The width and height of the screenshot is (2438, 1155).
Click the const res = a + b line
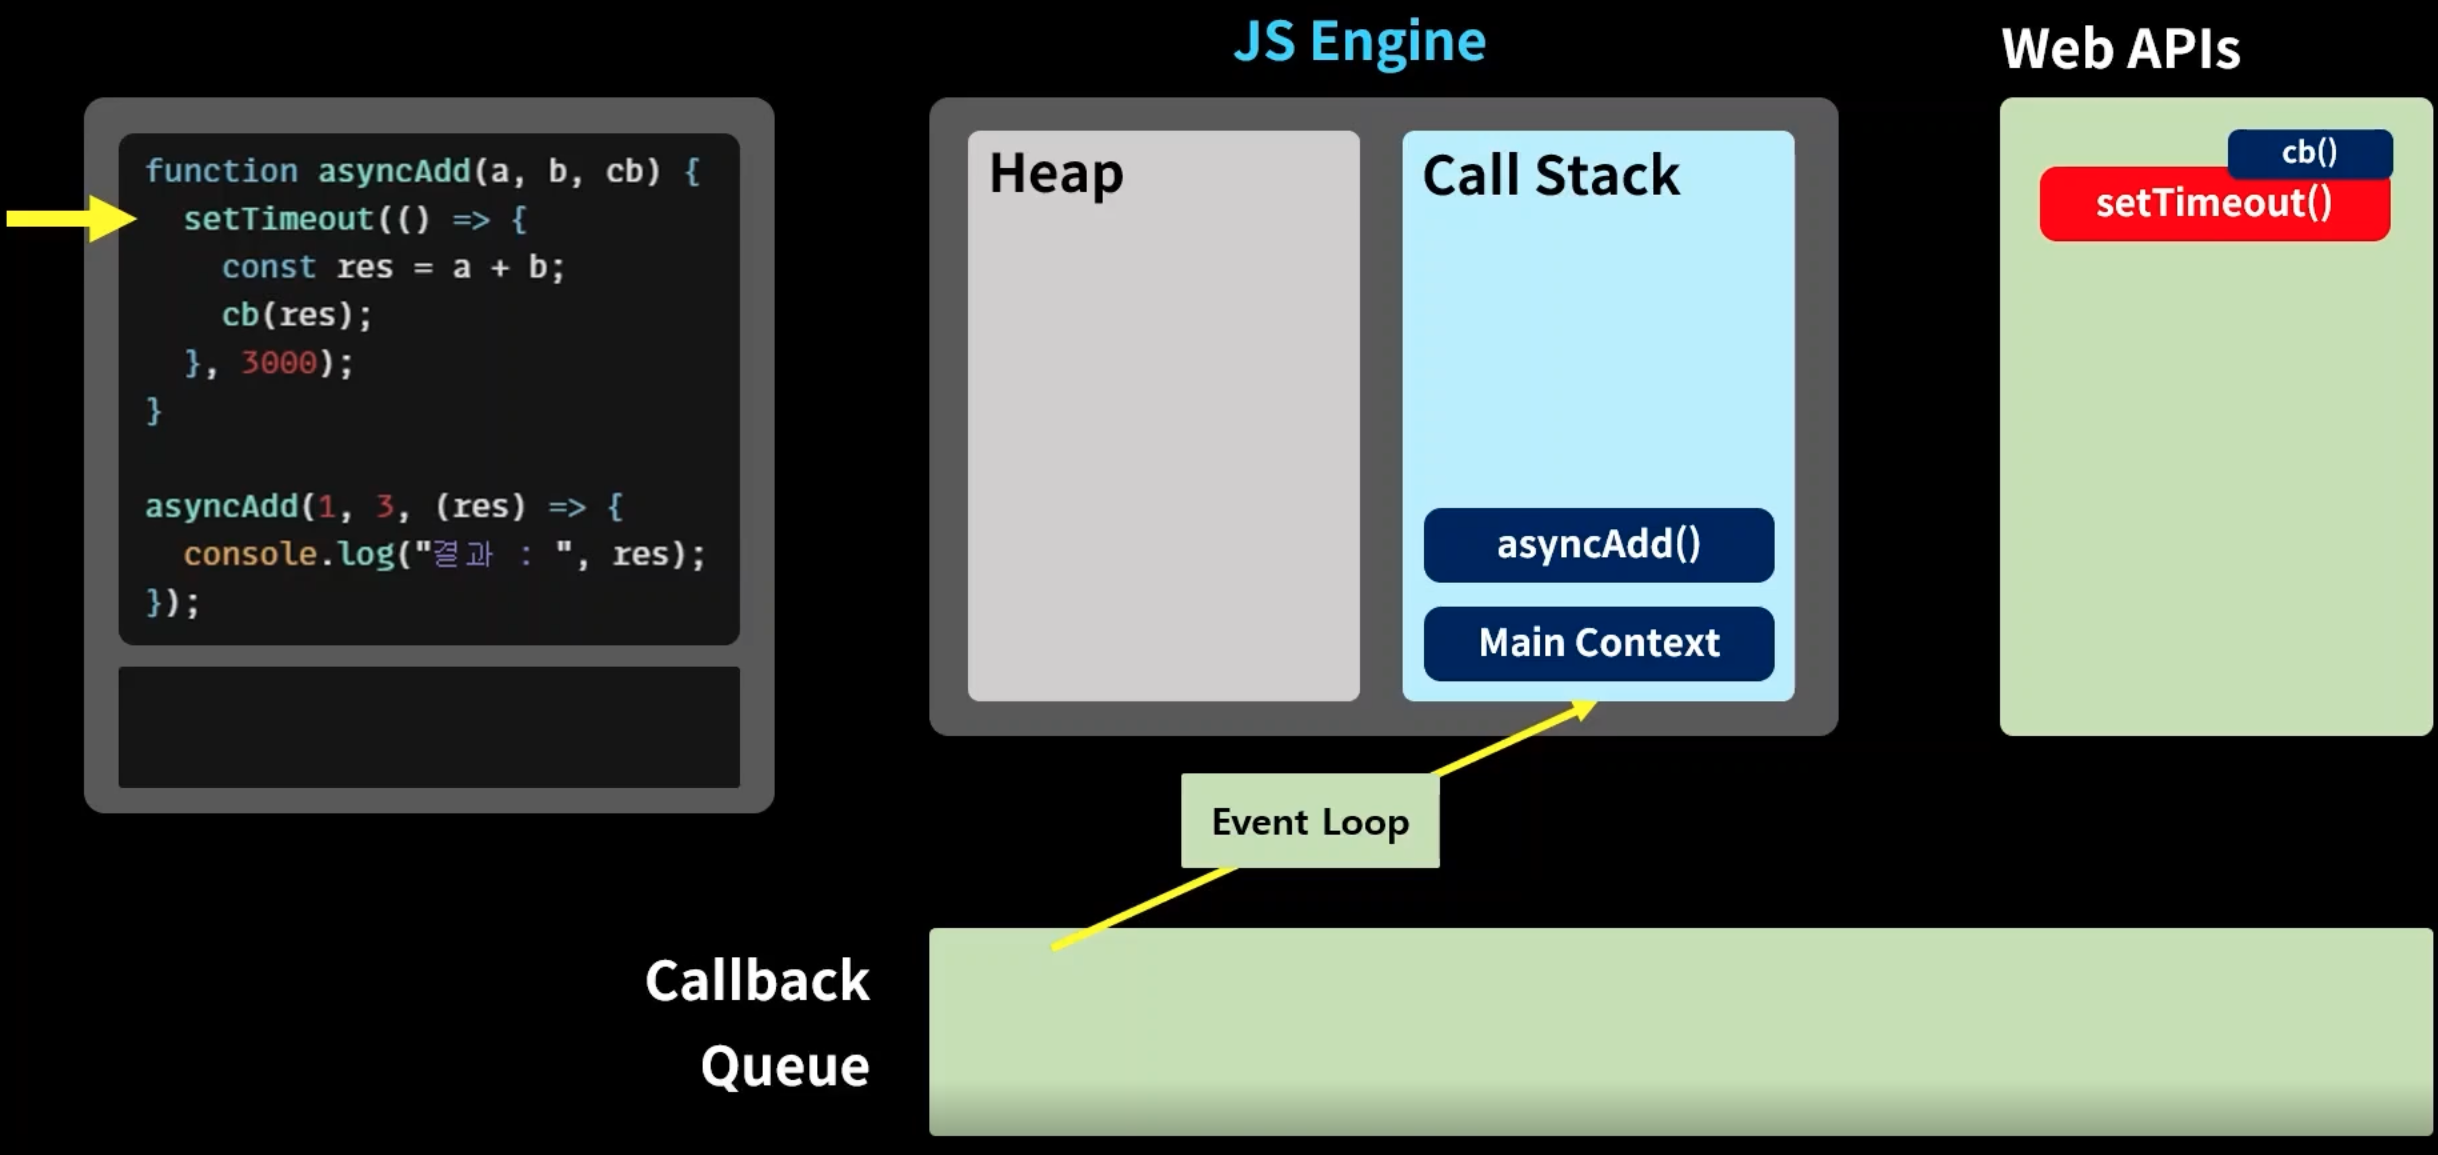pos(393,267)
